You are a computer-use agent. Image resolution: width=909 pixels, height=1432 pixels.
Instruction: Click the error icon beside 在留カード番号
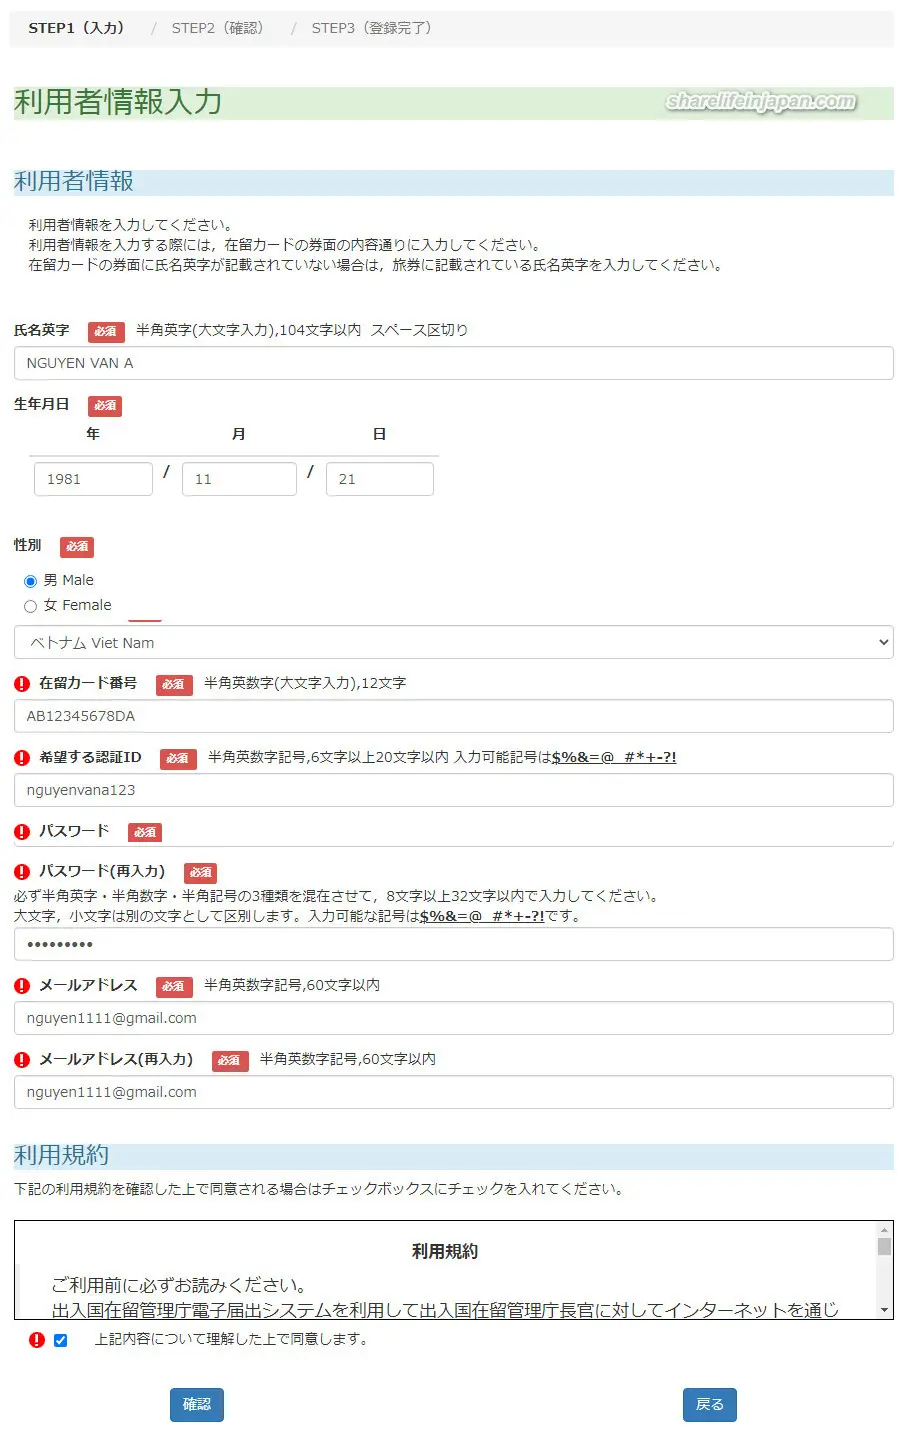[22, 684]
